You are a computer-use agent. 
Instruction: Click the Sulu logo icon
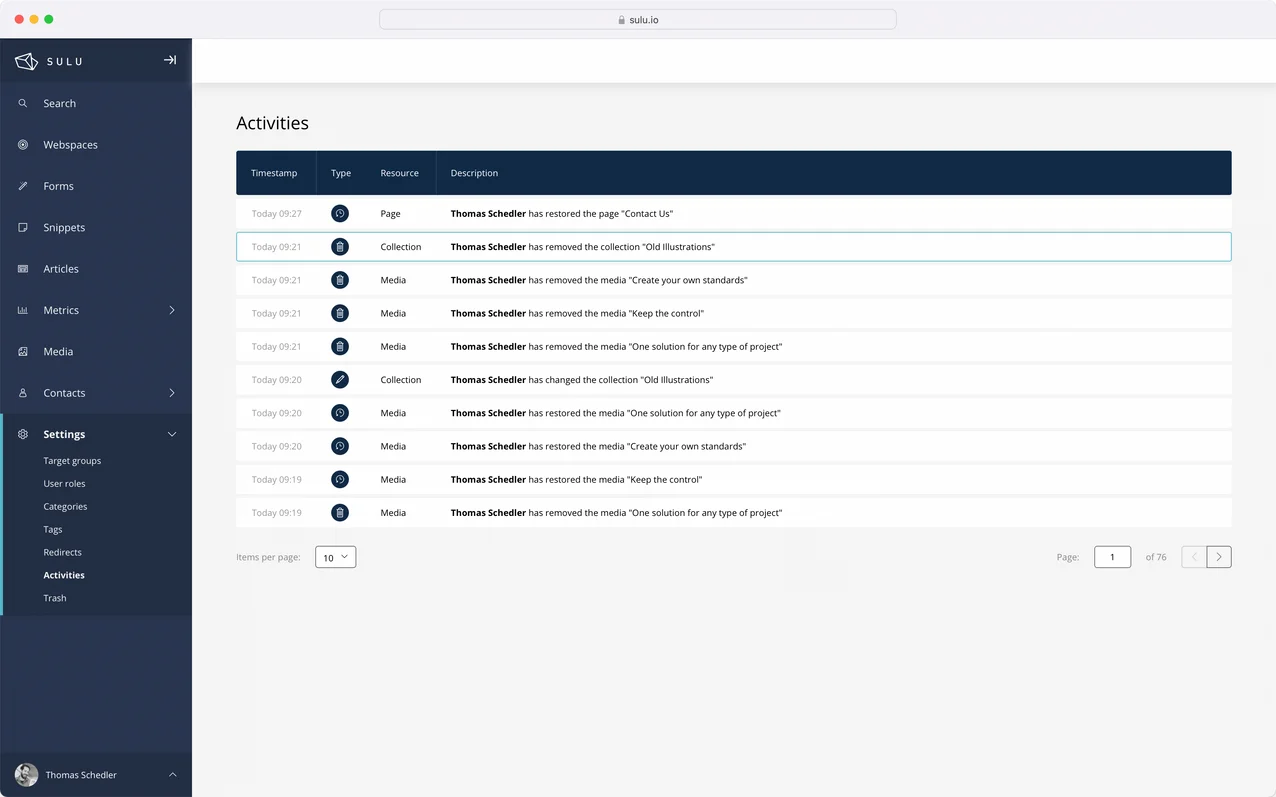[26, 61]
